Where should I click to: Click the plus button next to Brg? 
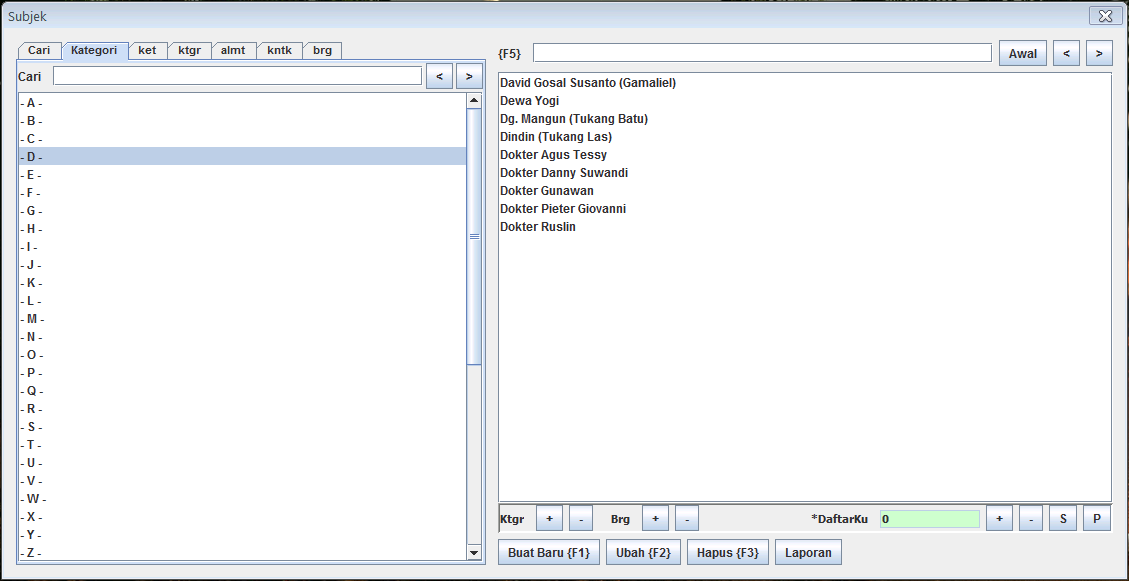[x=655, y=519]
